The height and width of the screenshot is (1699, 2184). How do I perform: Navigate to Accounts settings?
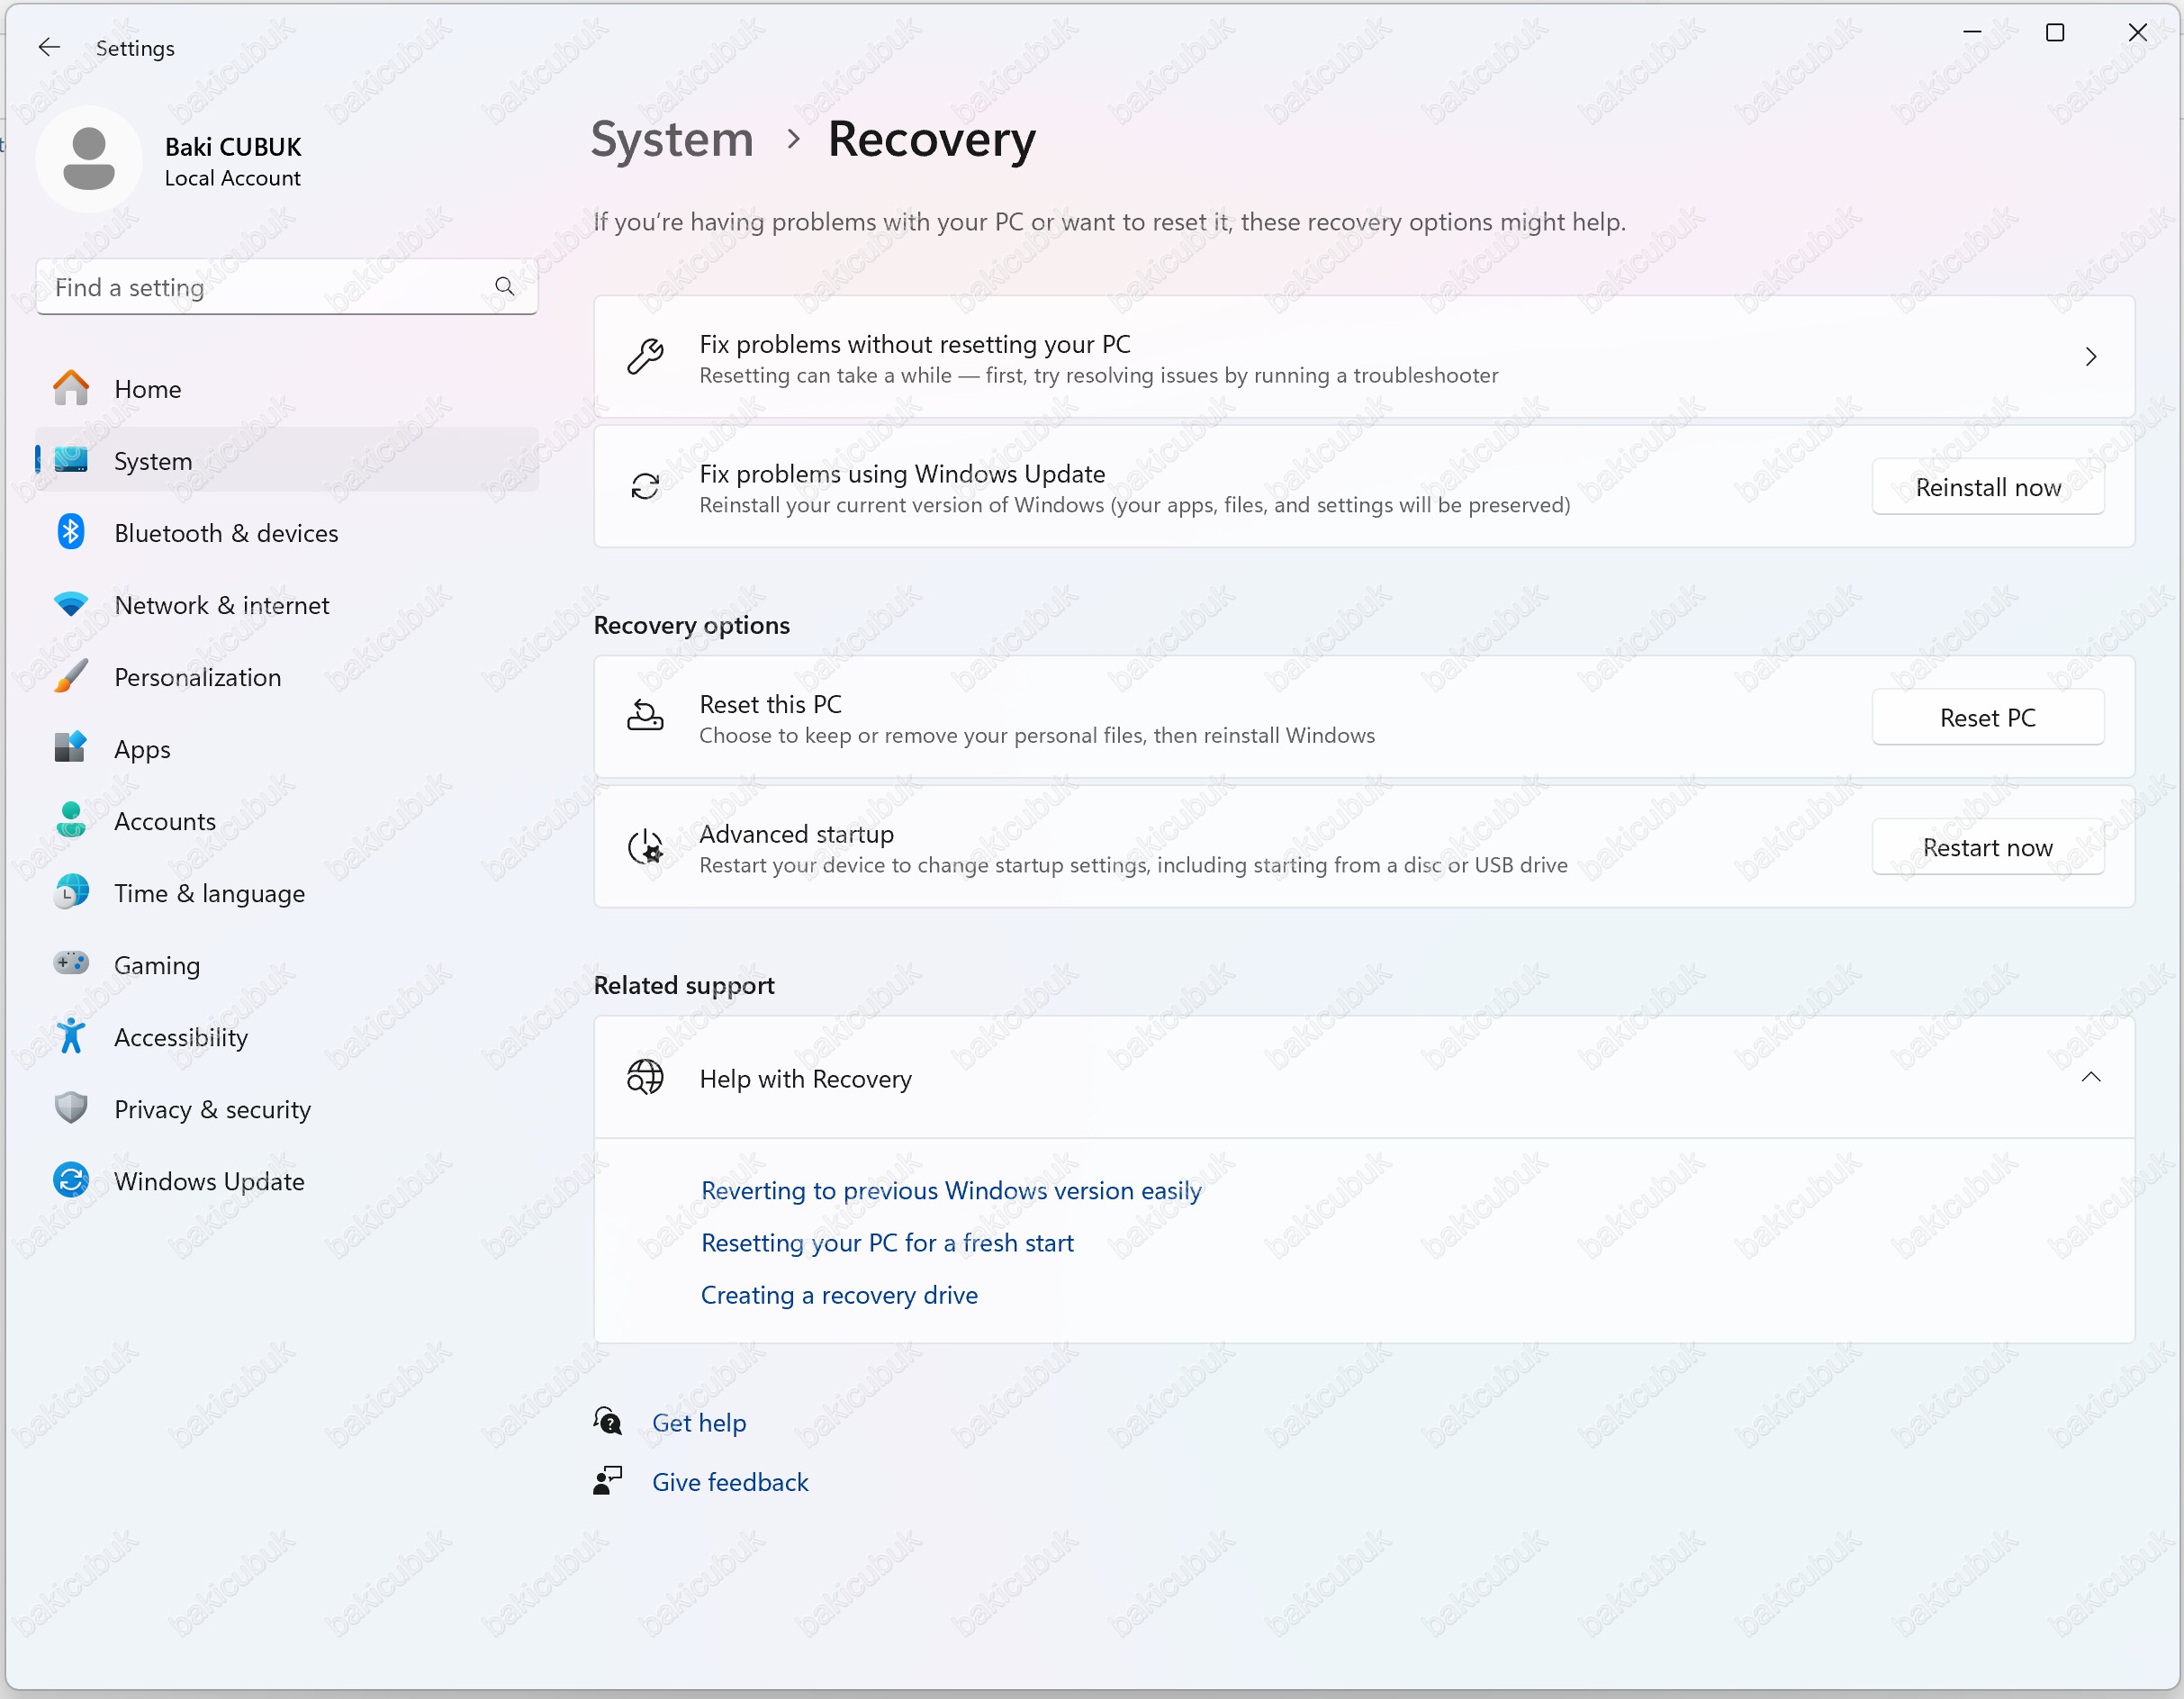[x=287, y=820]
